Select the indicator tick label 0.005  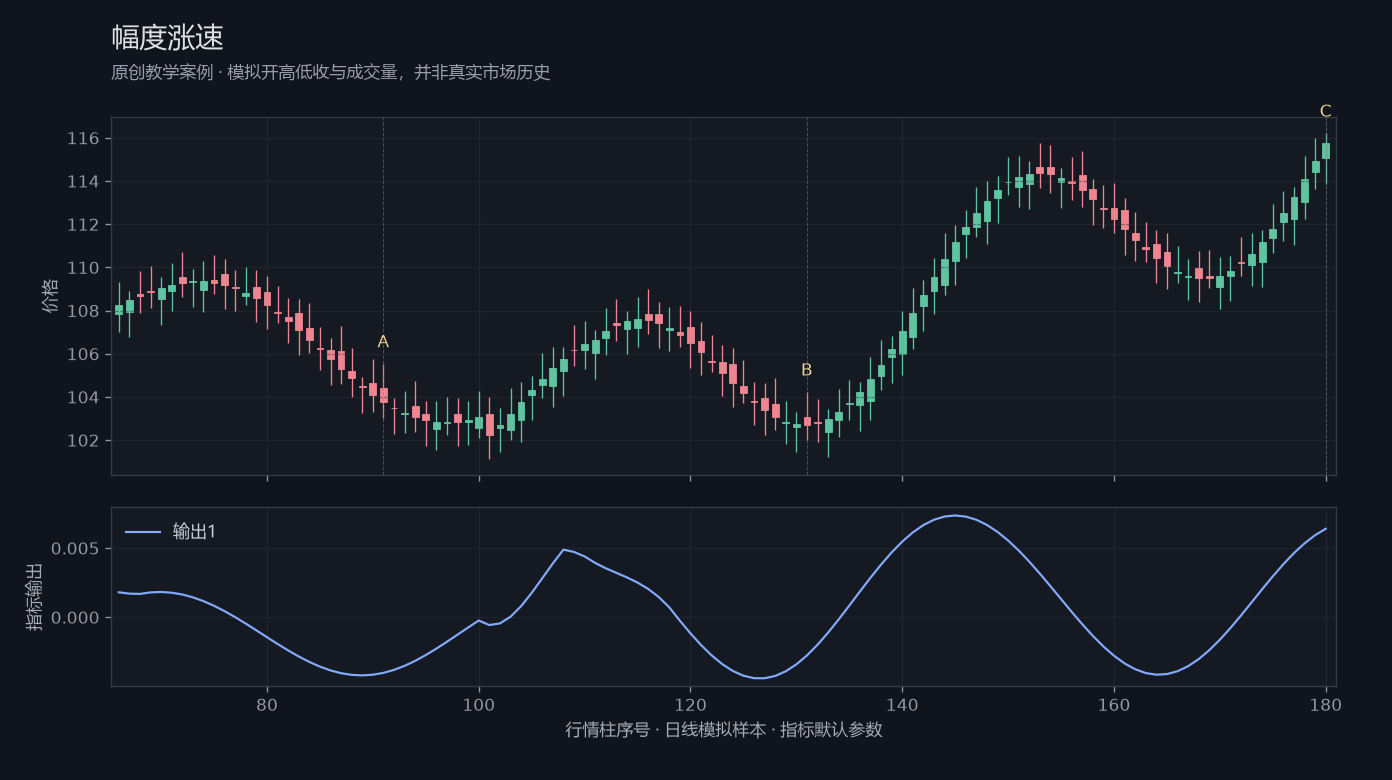(76, 549)
